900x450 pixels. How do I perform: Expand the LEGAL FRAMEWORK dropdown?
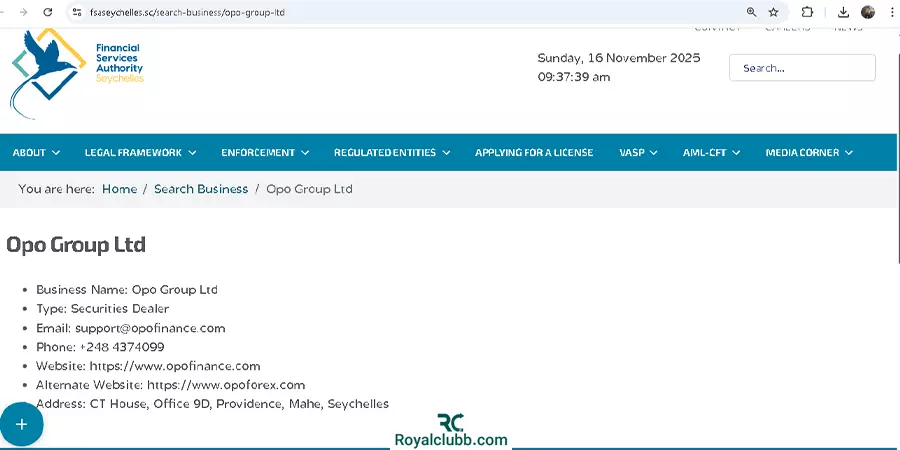point(140,153)
